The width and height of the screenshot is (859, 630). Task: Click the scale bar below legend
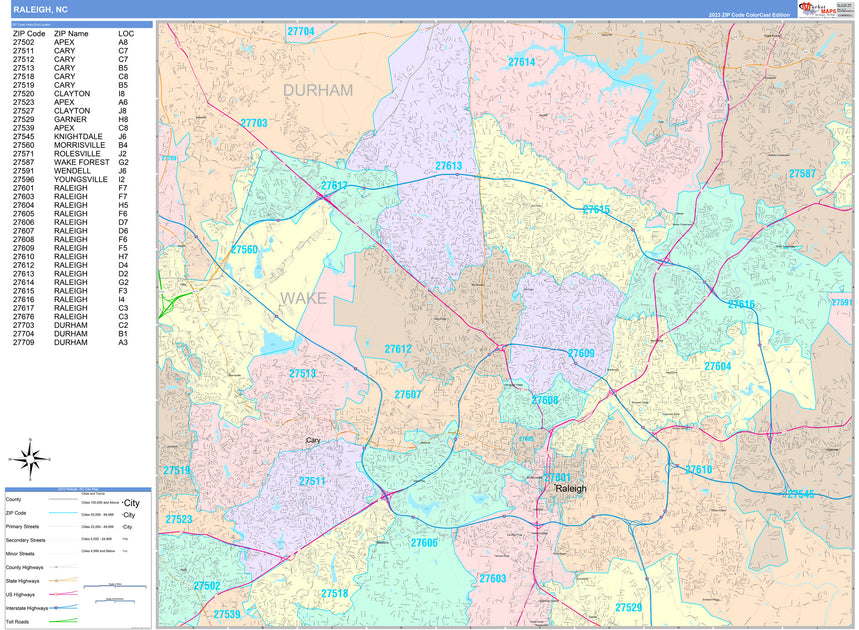click(115, 587)
